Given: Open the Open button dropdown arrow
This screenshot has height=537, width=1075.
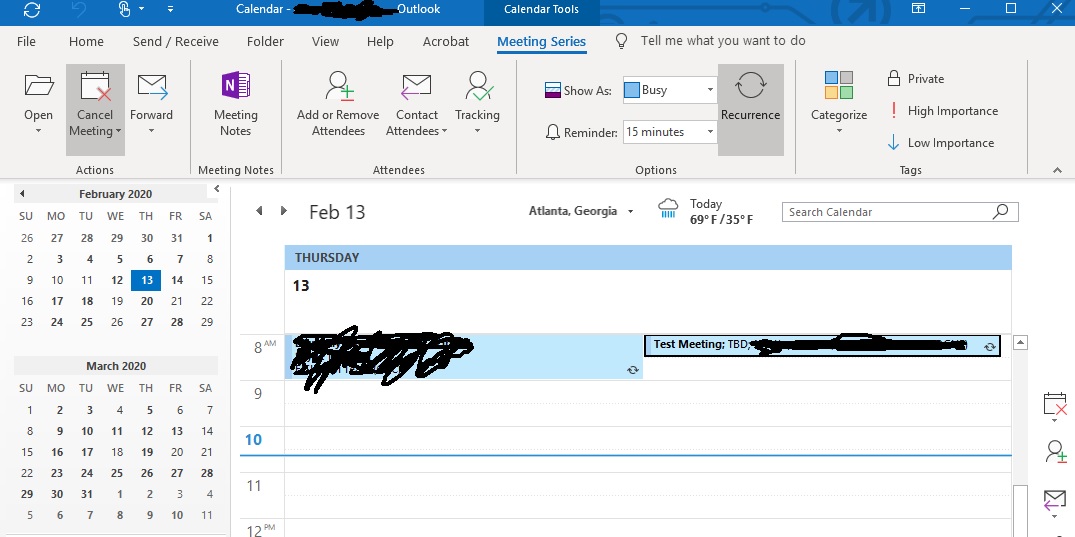Looking at the screenshot, I should [38, 130].
